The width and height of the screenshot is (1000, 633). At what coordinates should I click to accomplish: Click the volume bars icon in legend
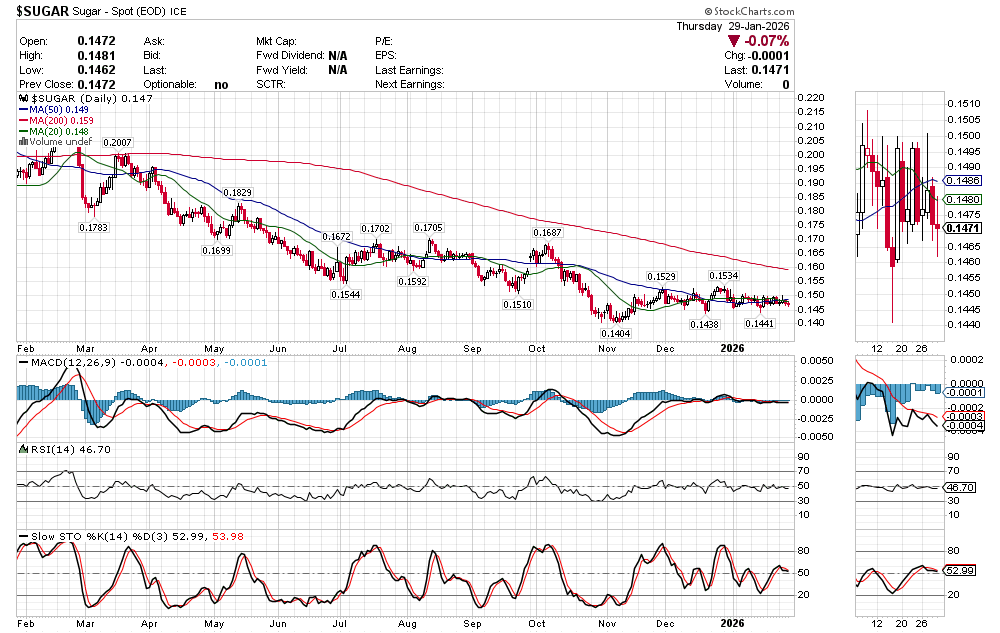[x=23, y=142]
